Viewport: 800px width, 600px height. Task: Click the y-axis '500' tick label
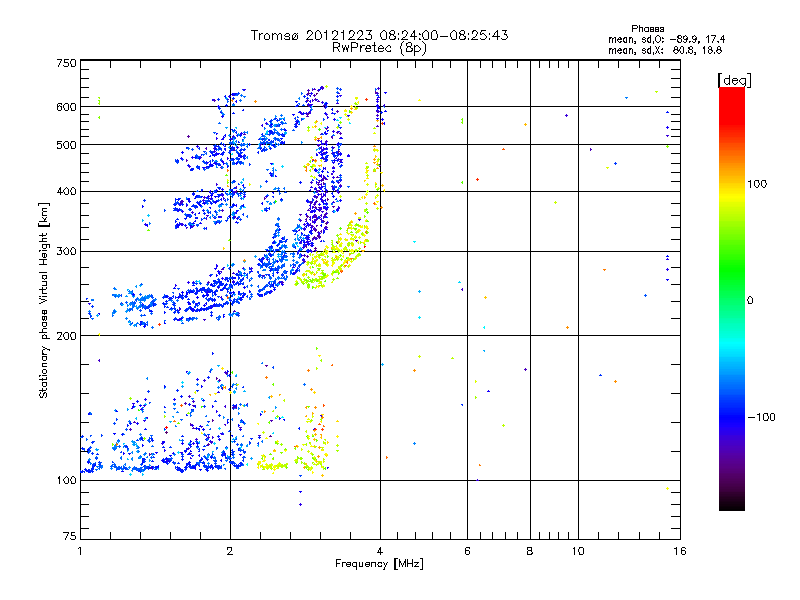[66, 145]
